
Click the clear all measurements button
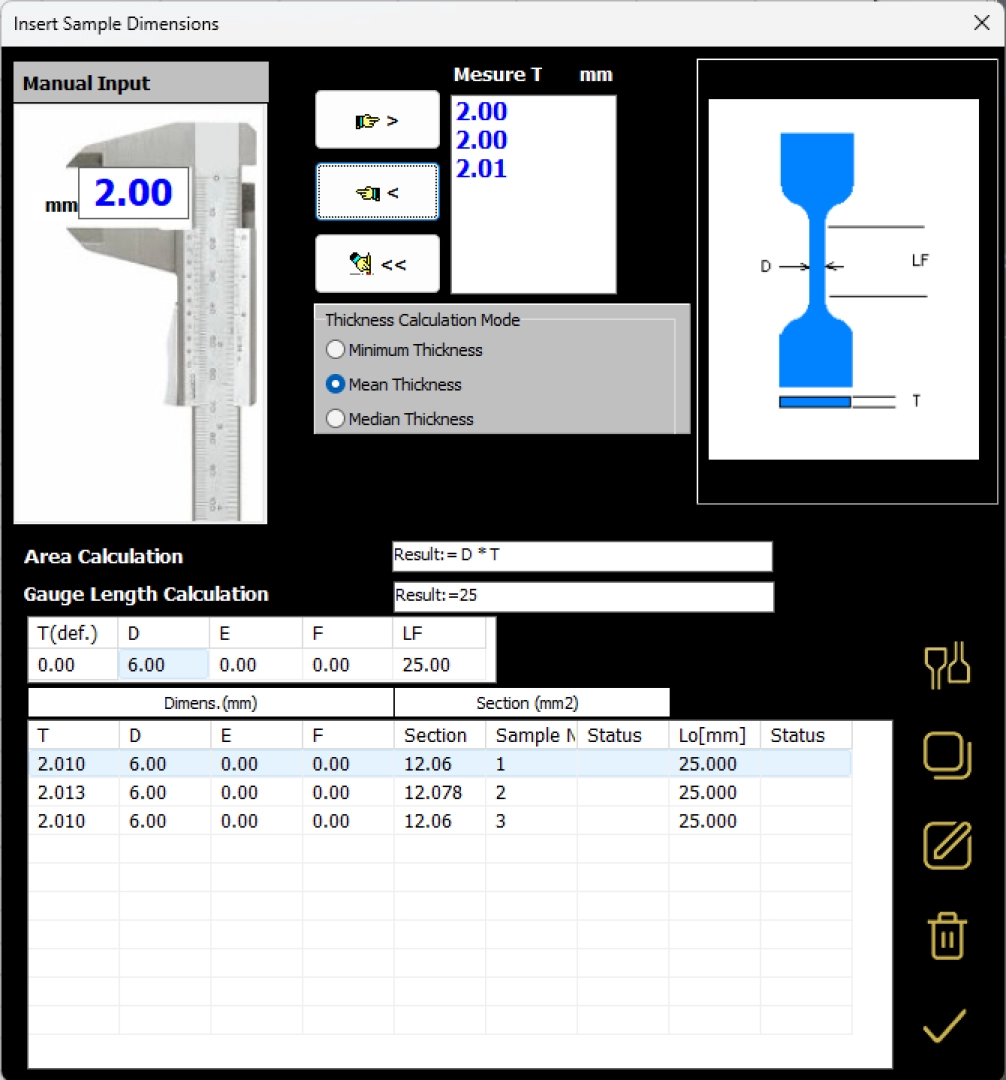tap(377, 264)
